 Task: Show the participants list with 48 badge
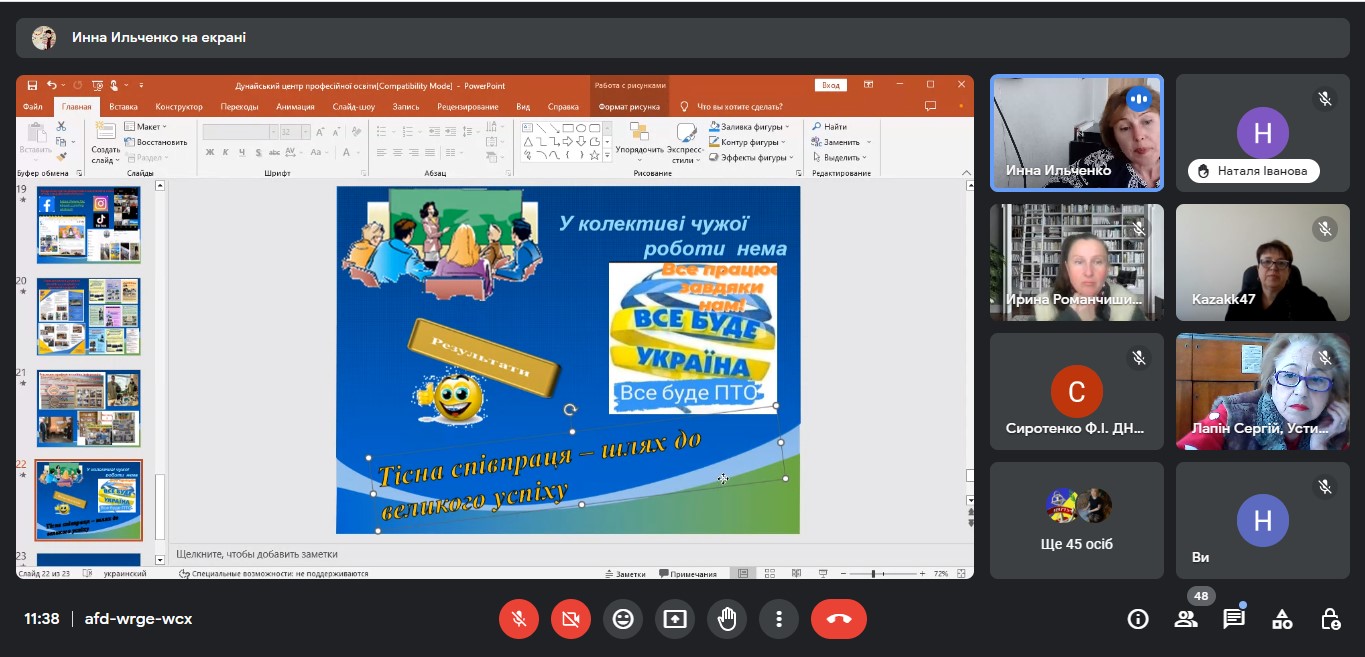(1186, 619)
